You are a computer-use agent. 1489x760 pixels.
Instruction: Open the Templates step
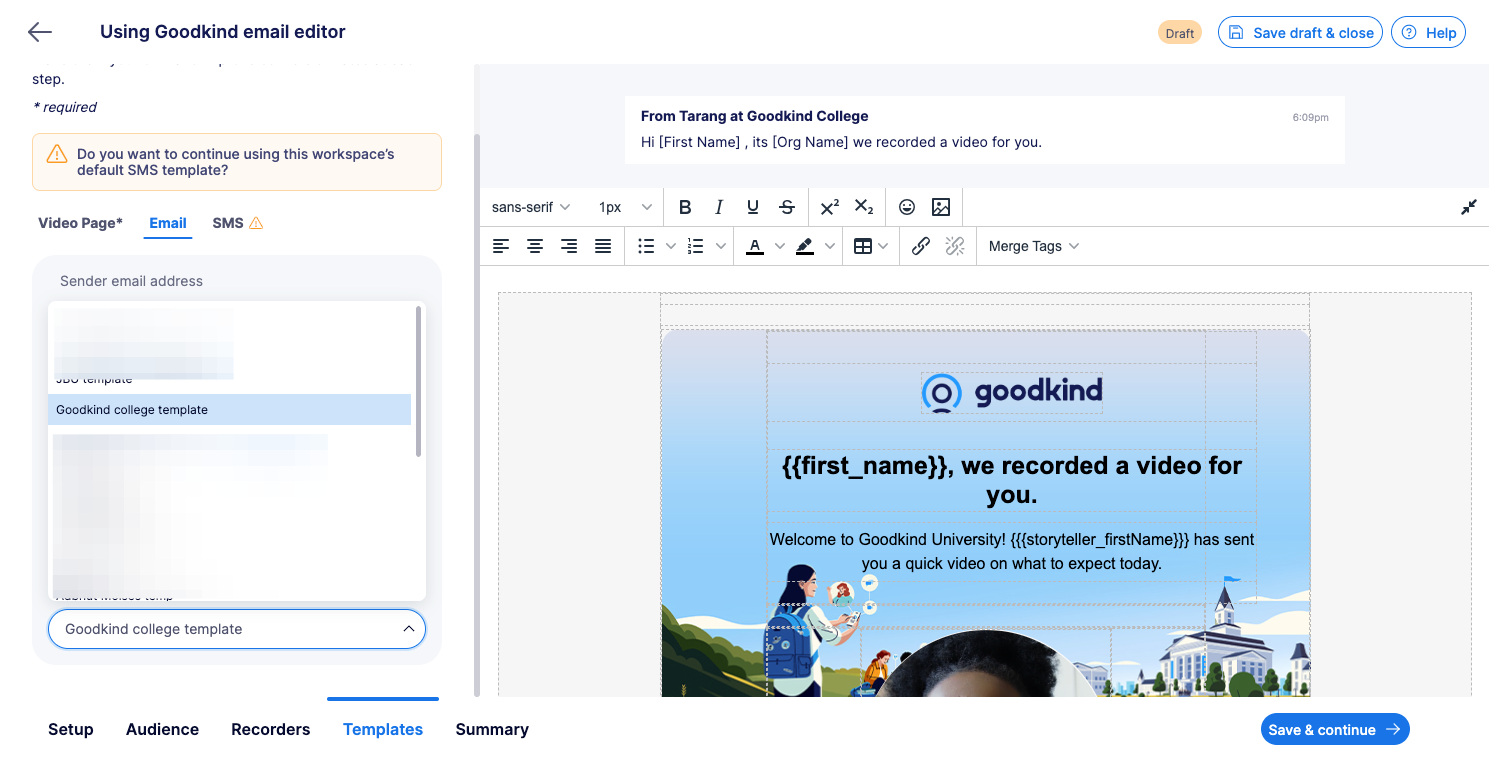pyautogui.click(x=383, y=729)
